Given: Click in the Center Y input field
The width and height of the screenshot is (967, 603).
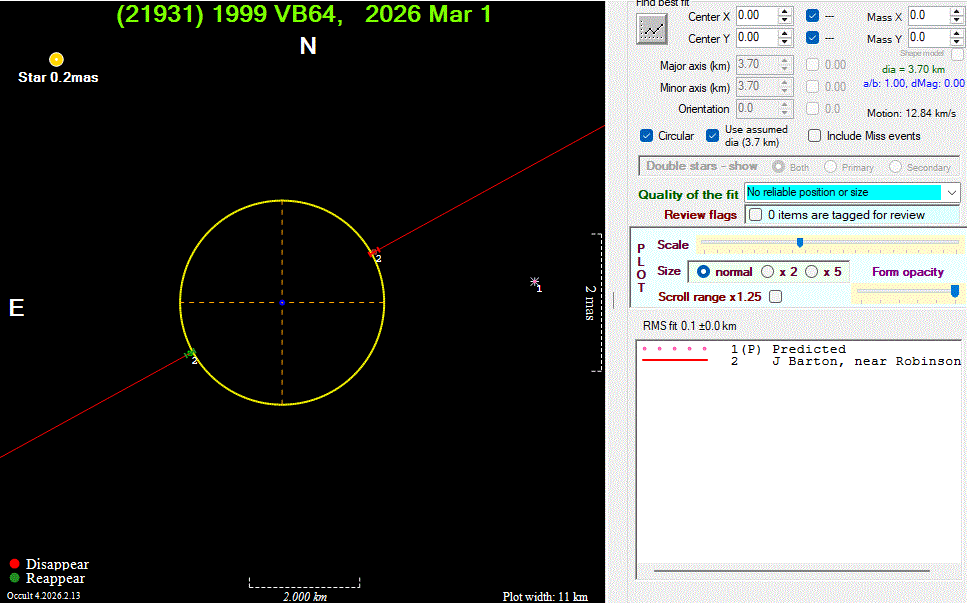Looking at the screenshot, I should (756, 38).
